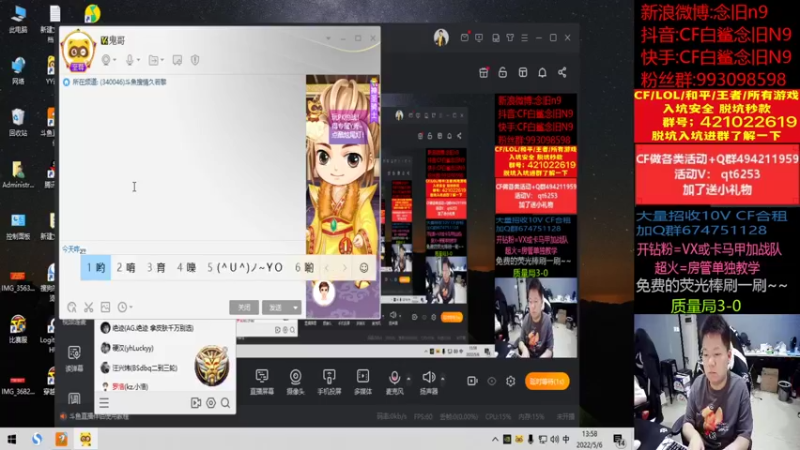Expand the send file dropdown arrow
The width and height of the screenshot is (800, 450).
pos(162,60)
